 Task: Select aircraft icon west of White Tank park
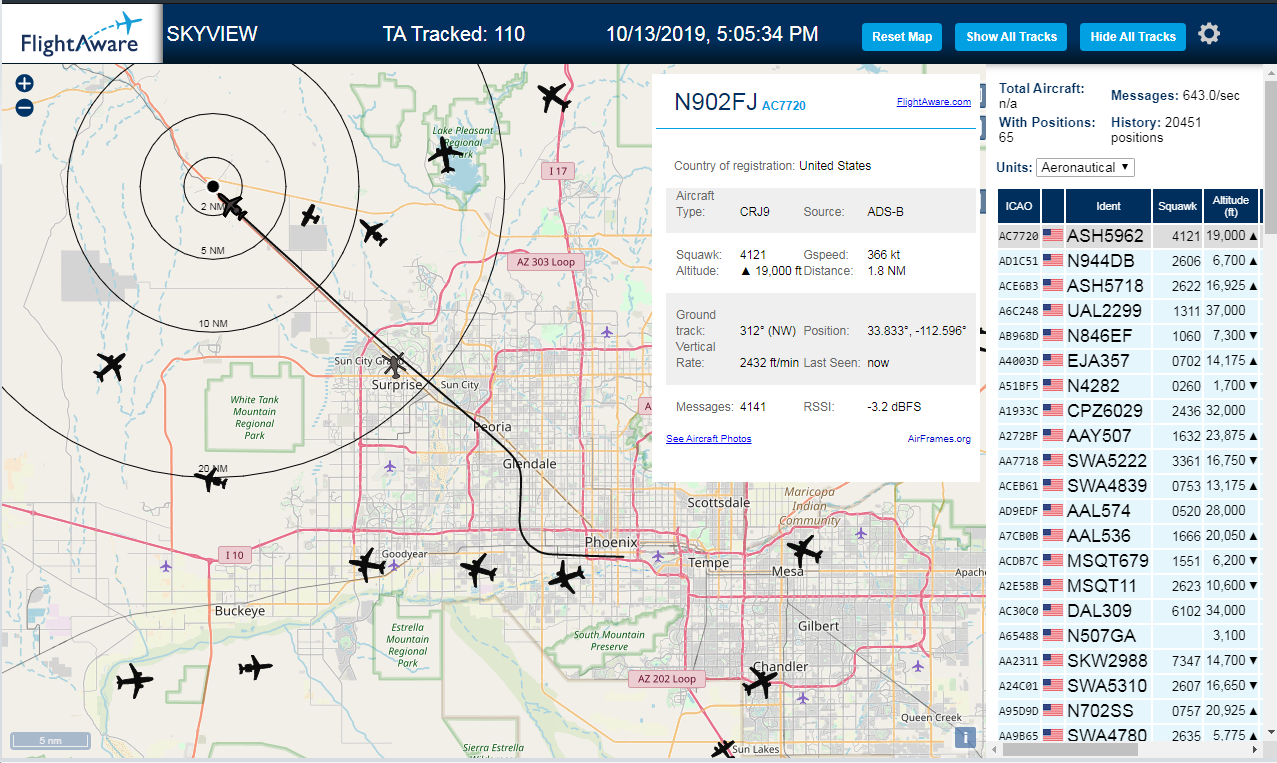(x=110, y=366)
